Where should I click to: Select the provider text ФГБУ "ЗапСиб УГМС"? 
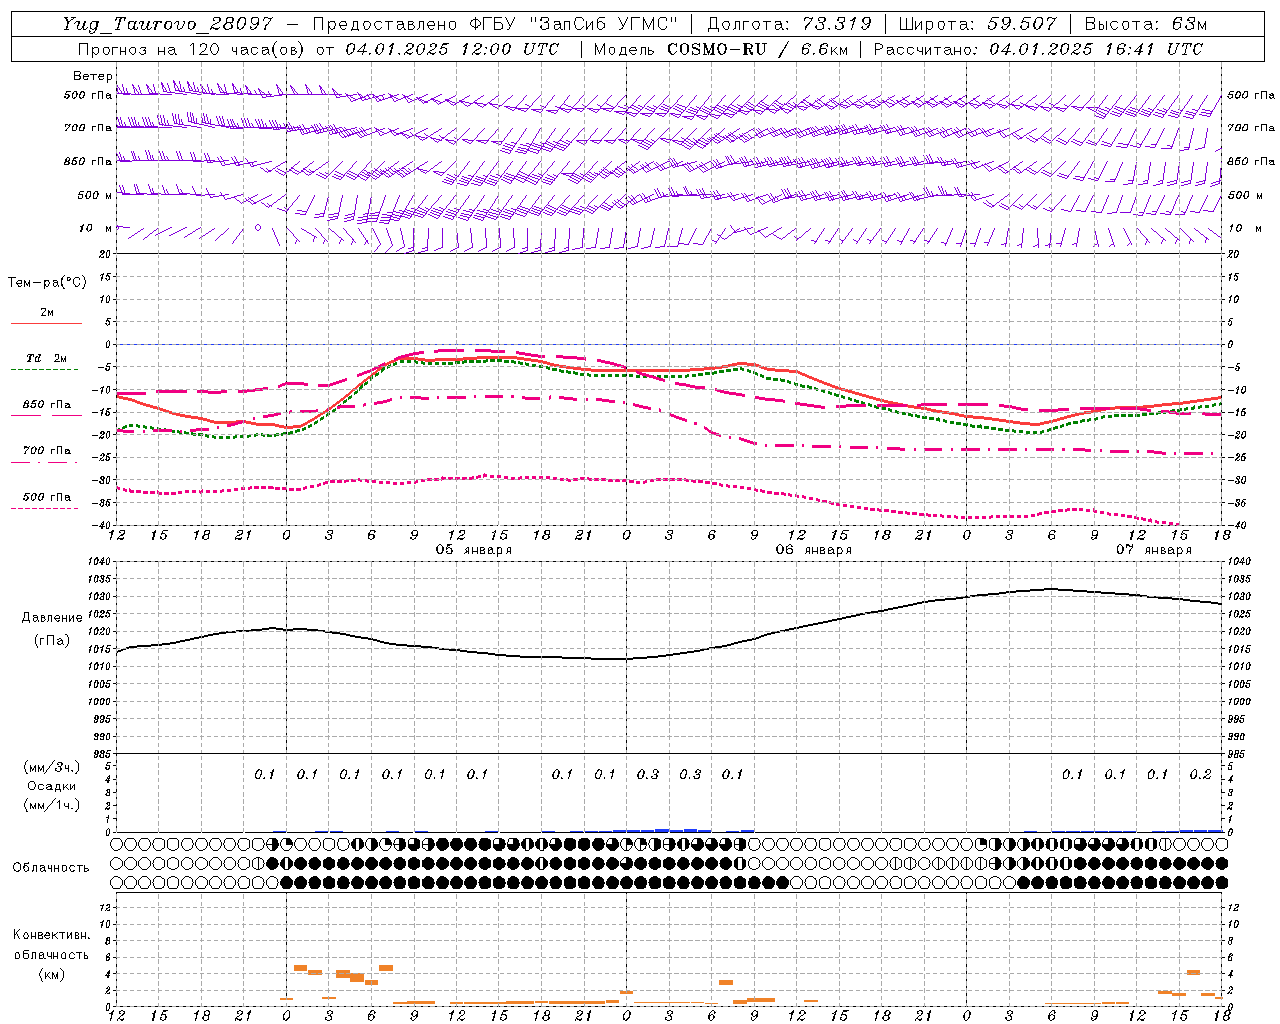(x=573, y=24)
